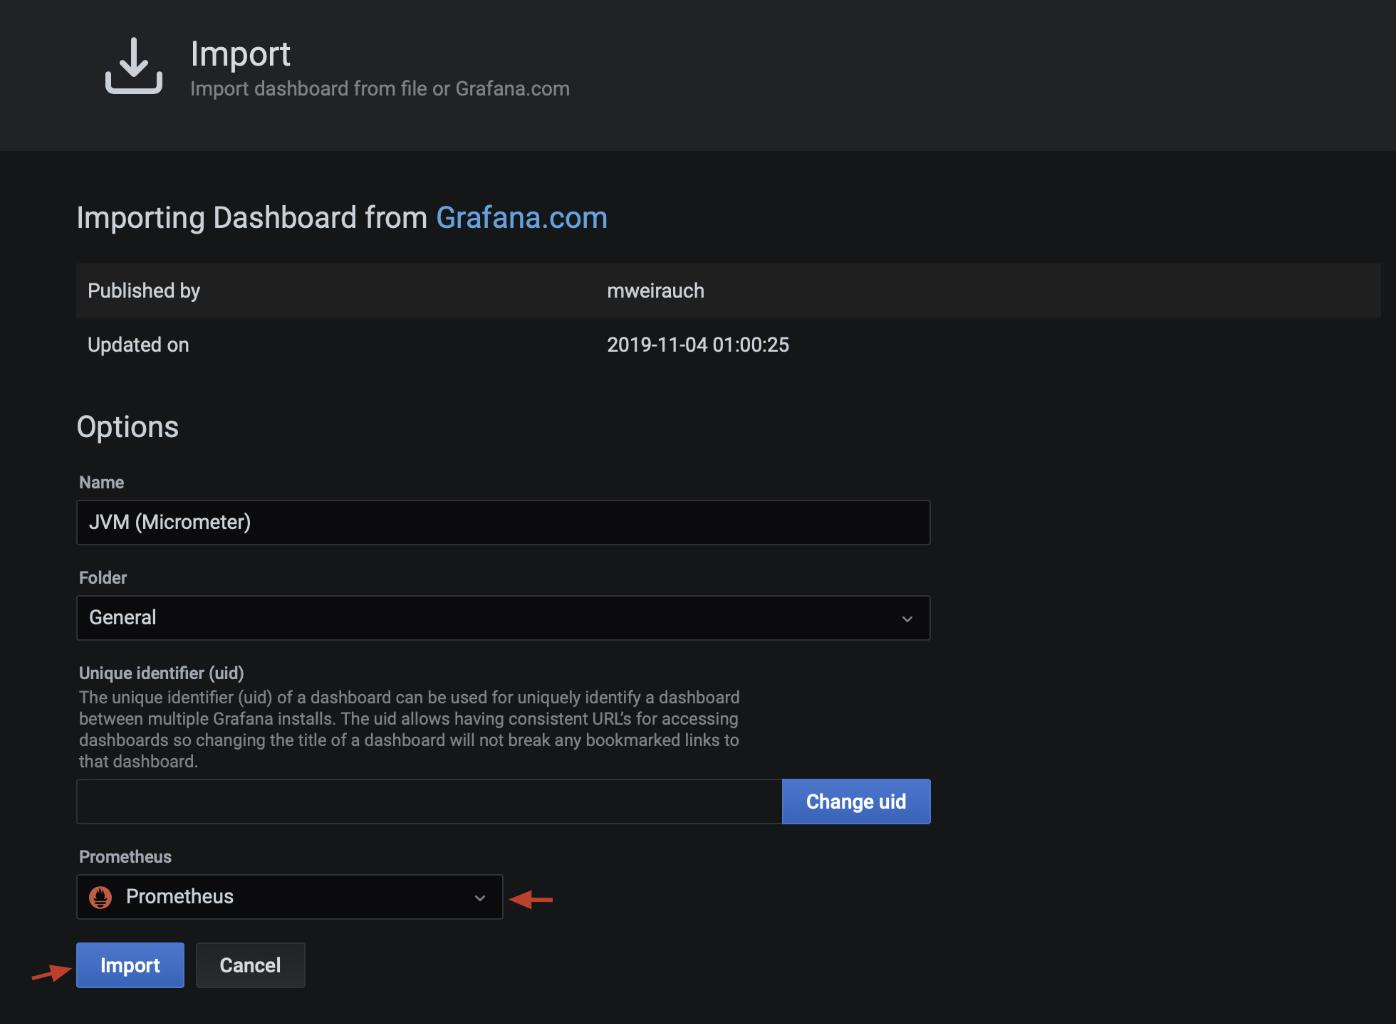Viewport: 1396px width, 1024px height.
Task: Click the Prometheus label above the dropdown
Action: click(125, 857)
